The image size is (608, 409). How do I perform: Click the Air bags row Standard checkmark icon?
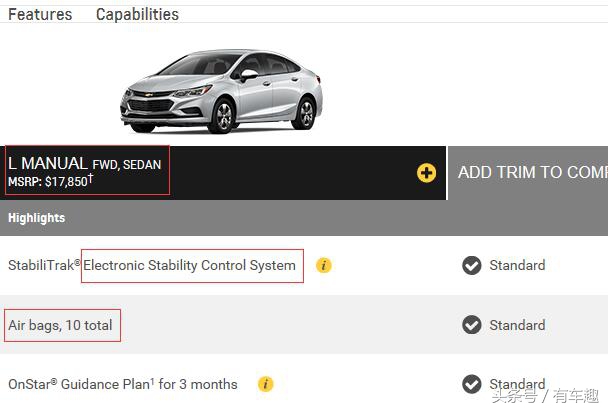(472, 325)
